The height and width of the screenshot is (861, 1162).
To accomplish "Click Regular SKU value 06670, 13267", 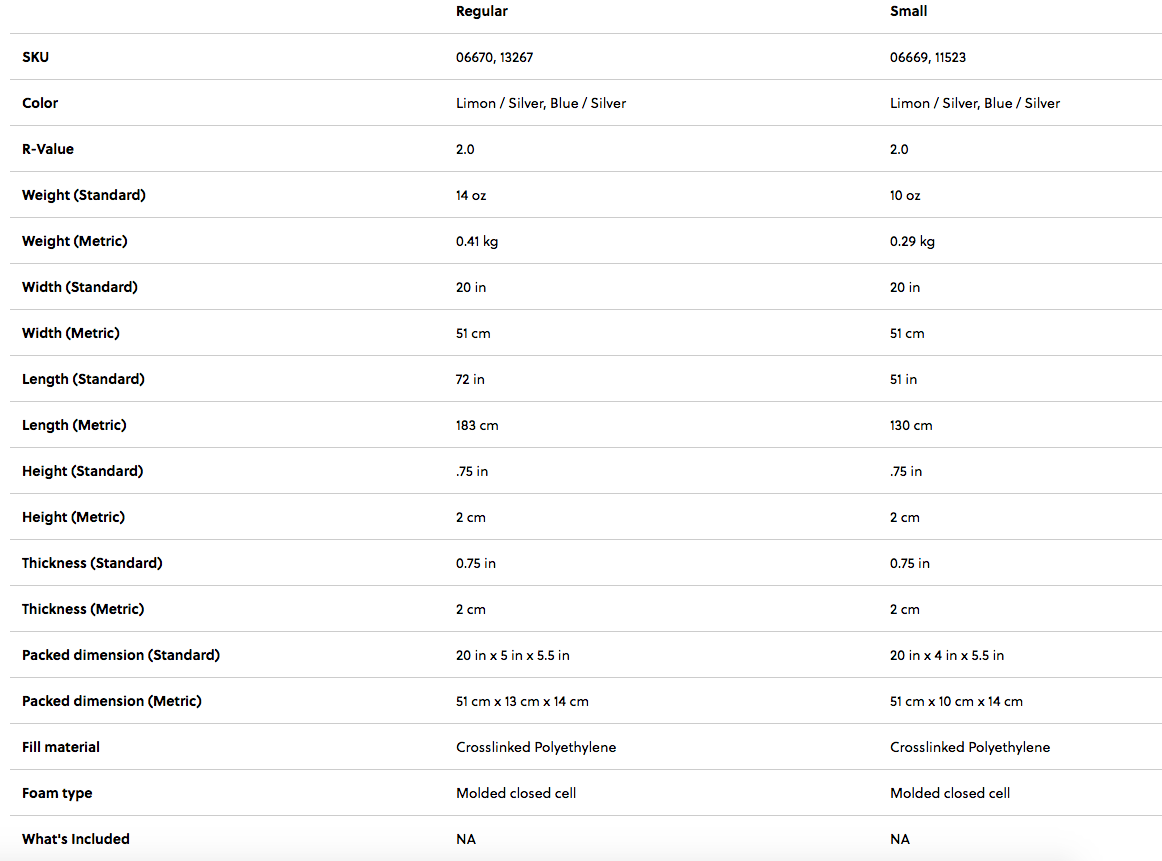I will click(x=494, y=57).
